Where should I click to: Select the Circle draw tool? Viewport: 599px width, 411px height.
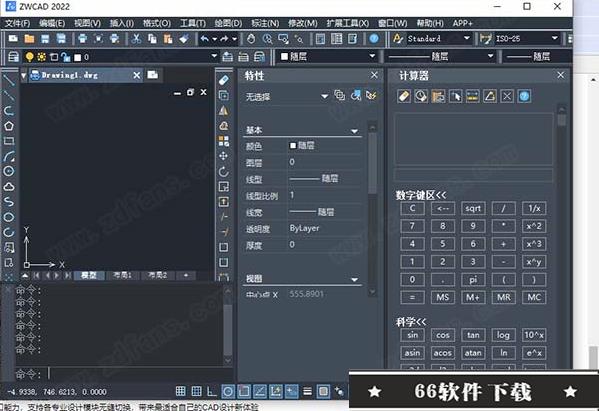(x=9, y=171)
